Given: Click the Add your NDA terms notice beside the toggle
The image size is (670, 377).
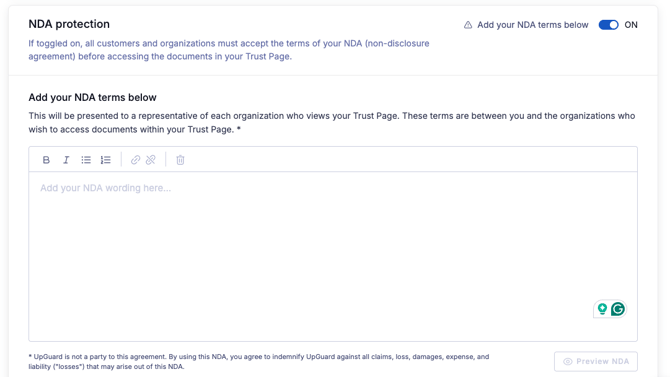Looking at the screenshot, I should click(x=532, y=25).
